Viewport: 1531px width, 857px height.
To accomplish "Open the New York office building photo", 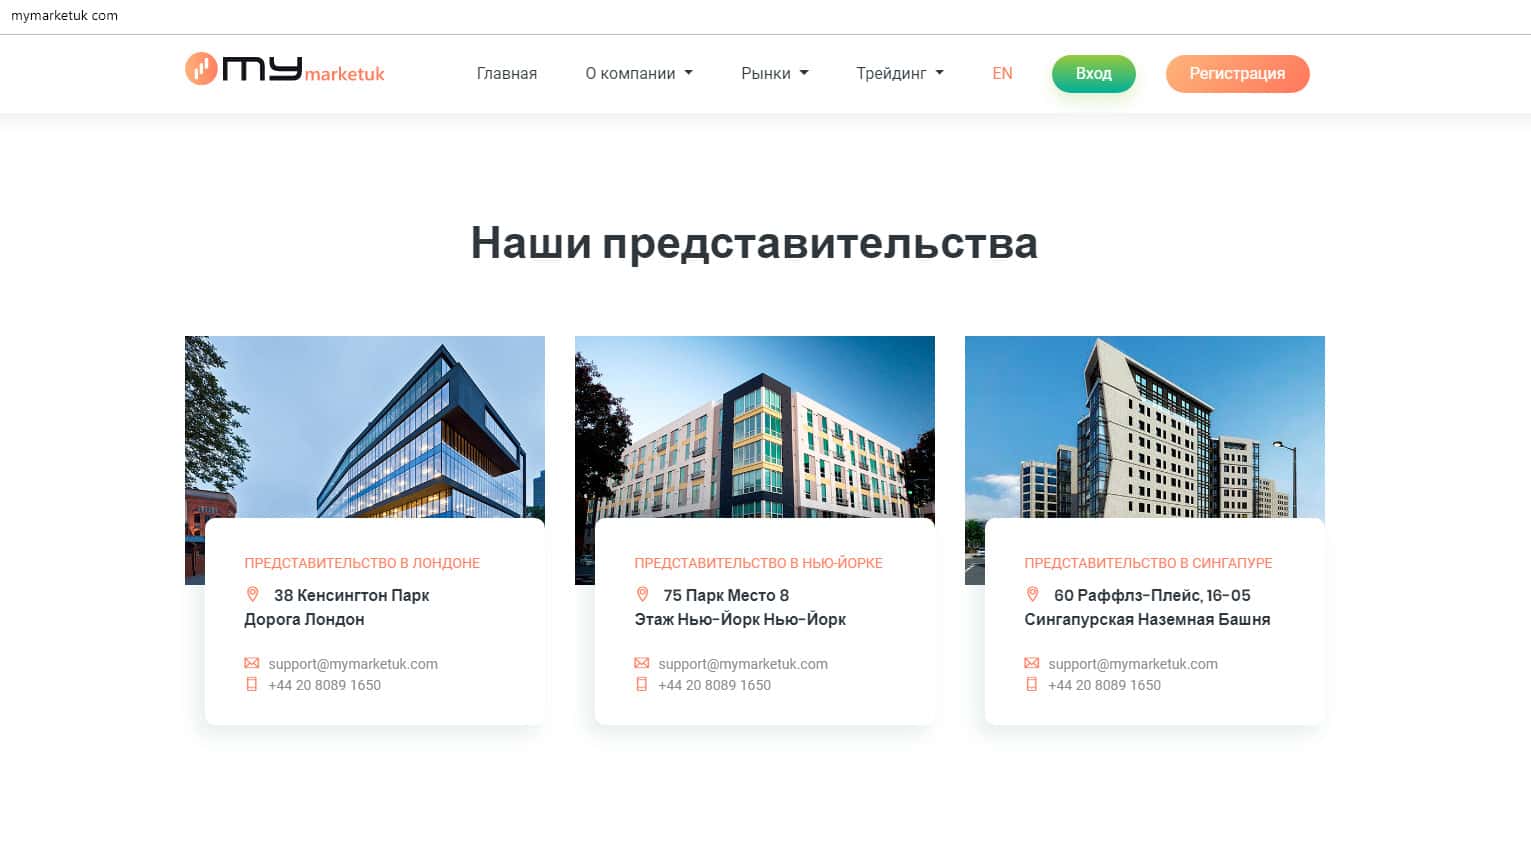I will (755, 427).
